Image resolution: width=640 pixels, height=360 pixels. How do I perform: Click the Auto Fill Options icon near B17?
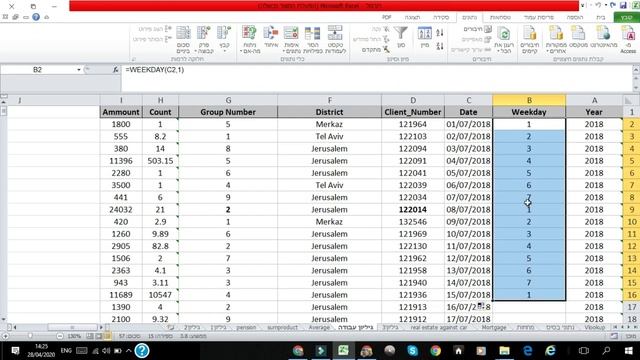click(x=481, y=305)
